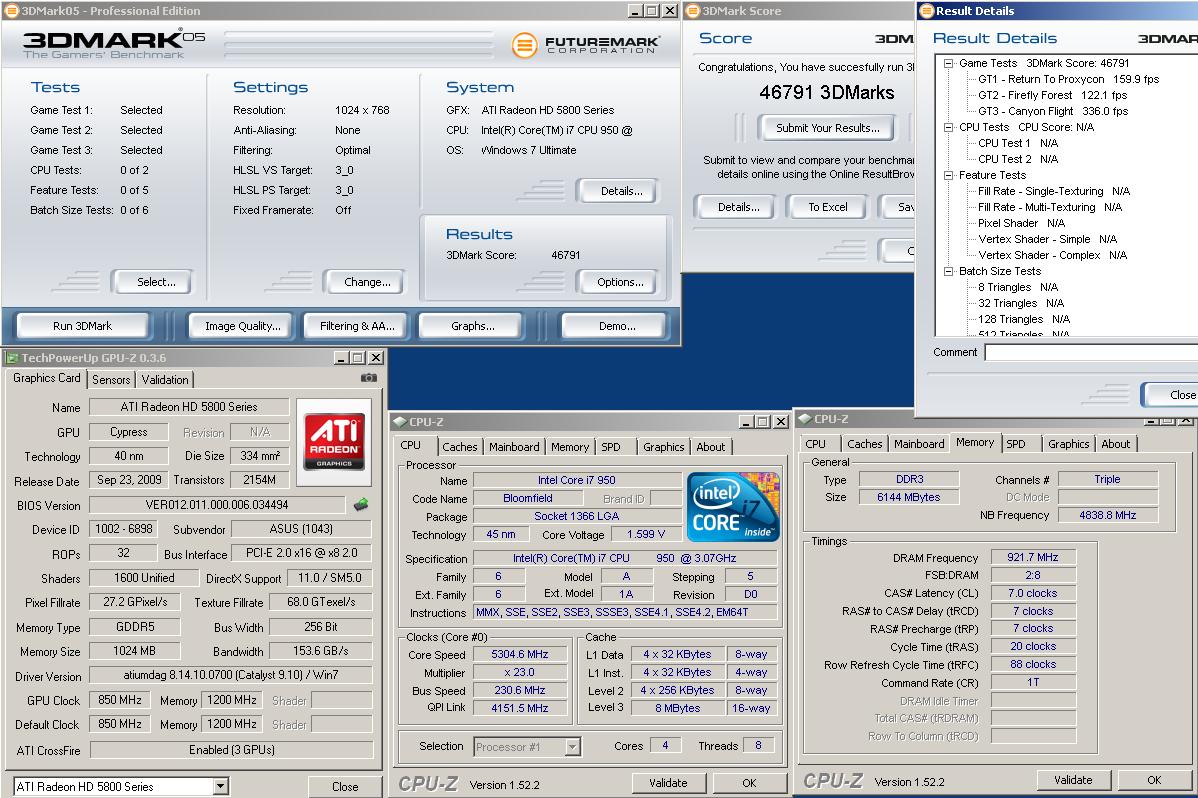Switch to the Sensors tab in GPU-Z
The image size is (1198, 798).
click(x=112, y=379)
